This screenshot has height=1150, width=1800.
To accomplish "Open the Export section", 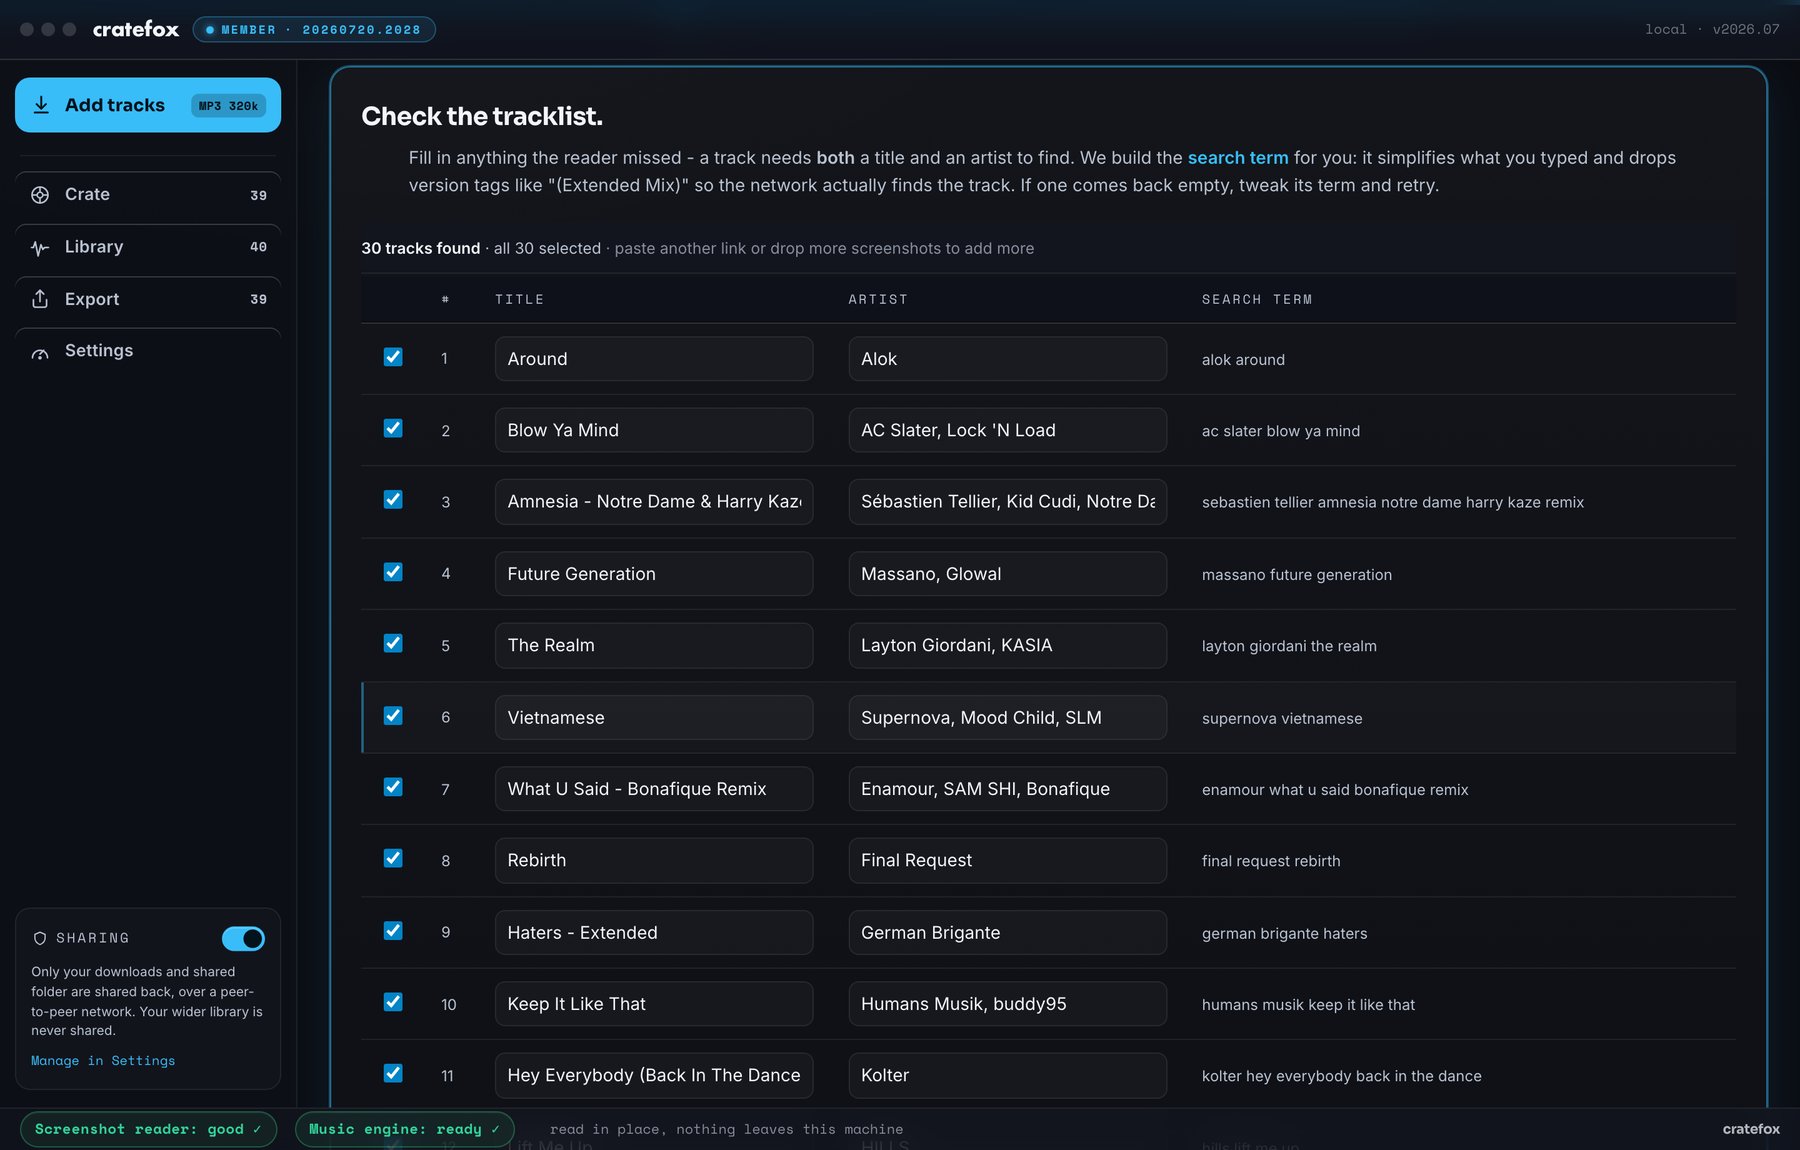I will pos(148,299).
